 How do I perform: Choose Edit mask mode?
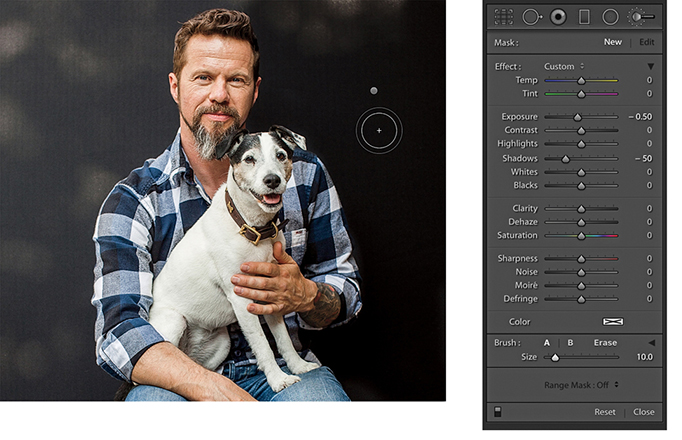point(646,42)
